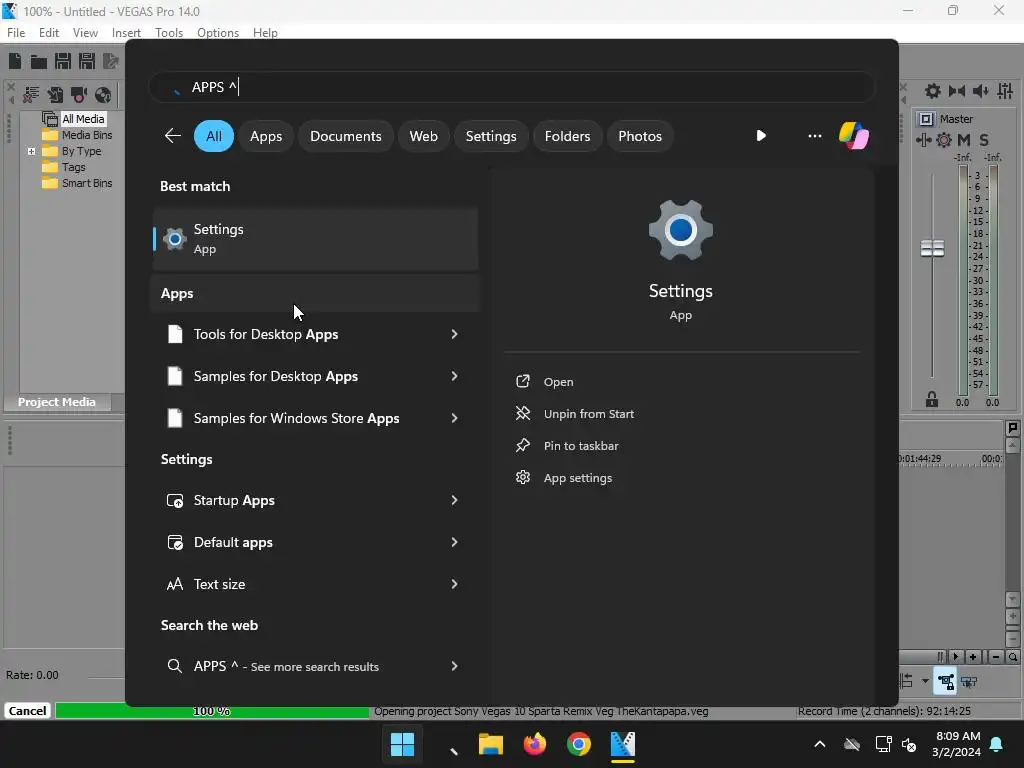Click the timeline marker flag button
Image resolution: width=1024 pixels, height=768 pixels.
click(x=1012, y=428)
